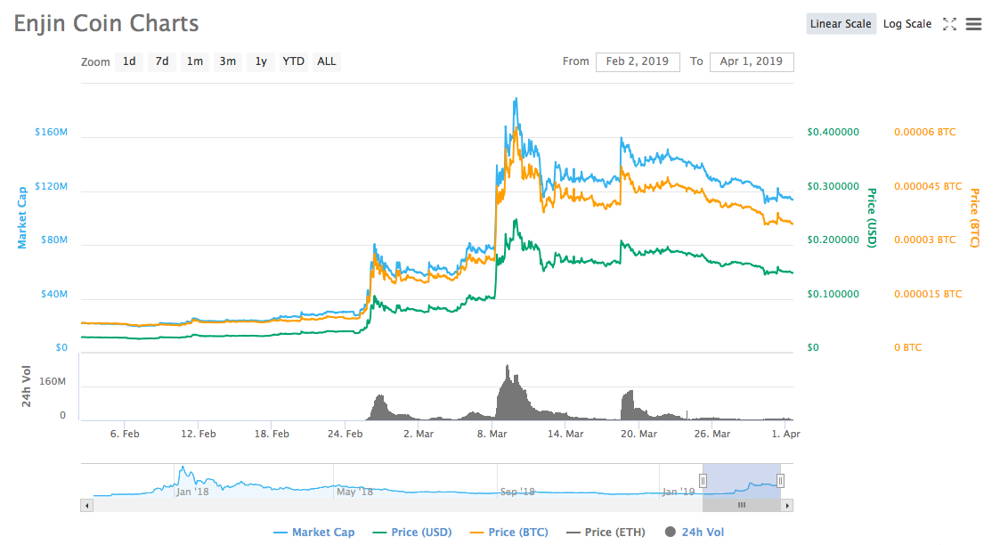This screenshot has height=545, width=1000.
Task: Grab the left navigator range handle
Action: 703,481
